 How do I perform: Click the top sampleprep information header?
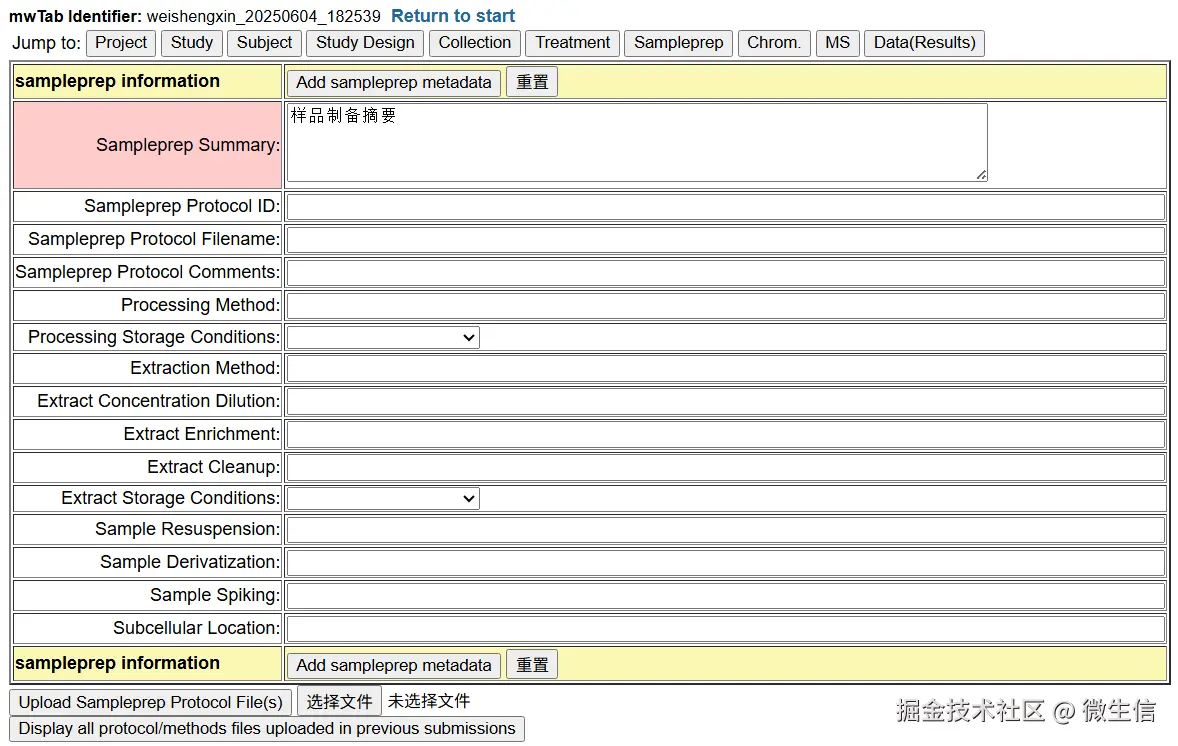(117, 81)
